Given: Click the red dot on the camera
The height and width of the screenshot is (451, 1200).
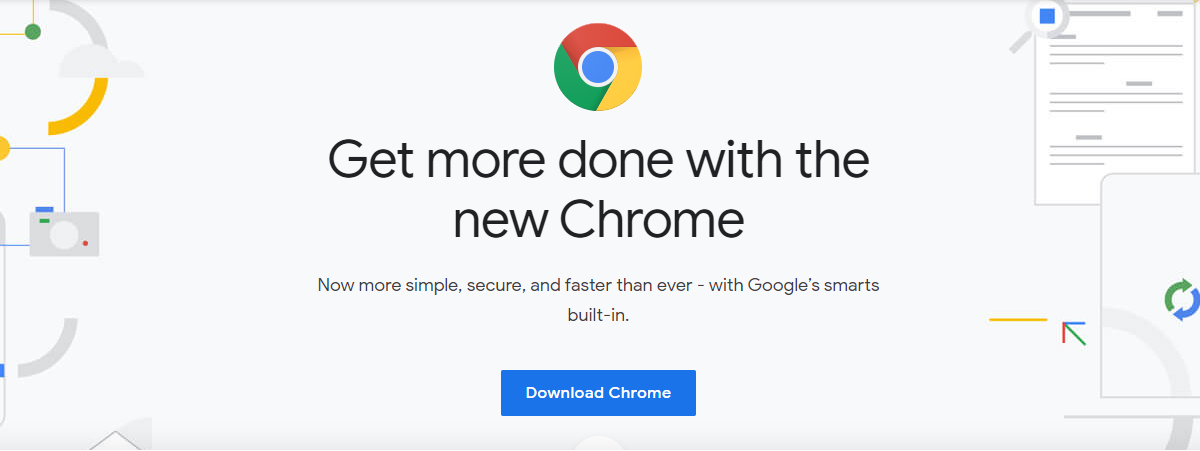Looking at the screenshot, I should click(86, 243).
